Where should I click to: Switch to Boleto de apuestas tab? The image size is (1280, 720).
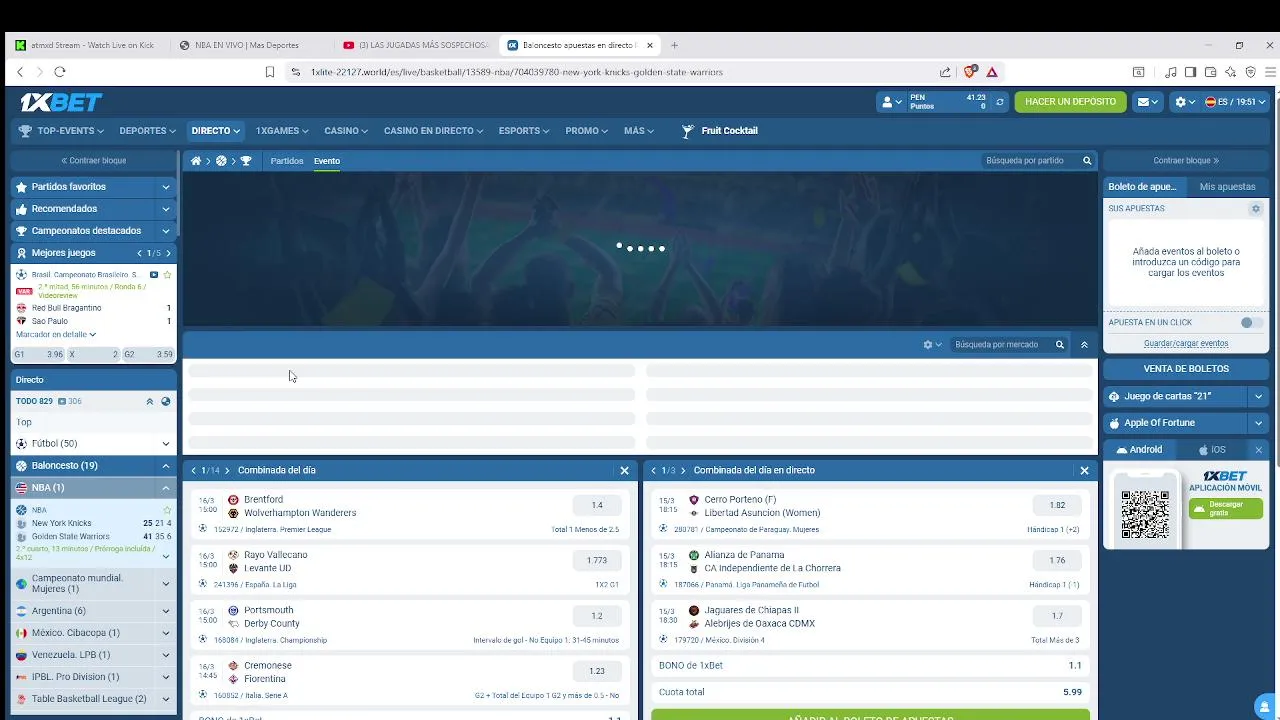click(x=1143, y=187)
